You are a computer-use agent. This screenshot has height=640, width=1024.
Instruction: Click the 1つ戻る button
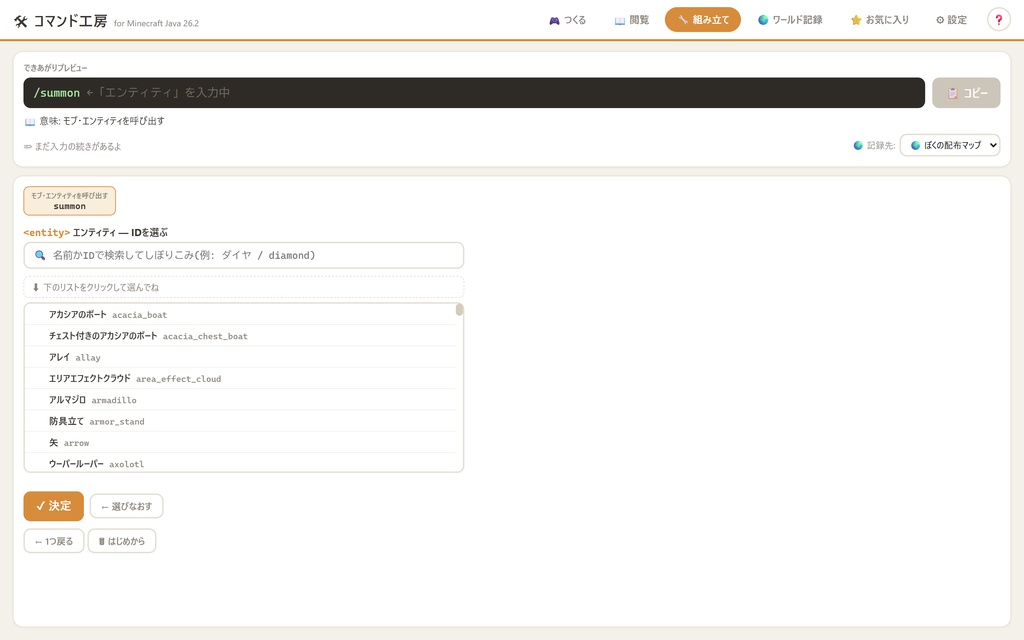coord(54,541)
